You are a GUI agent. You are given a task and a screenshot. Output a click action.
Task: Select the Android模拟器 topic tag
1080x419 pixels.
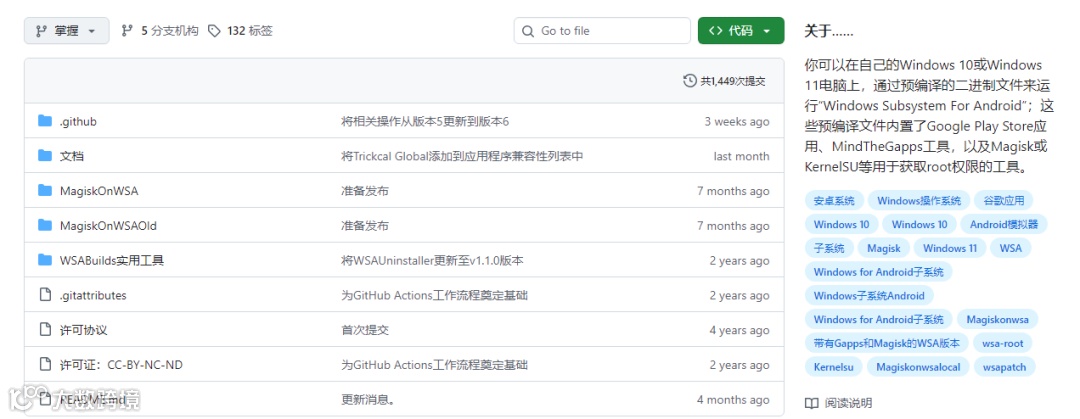tap(1004, 224)
